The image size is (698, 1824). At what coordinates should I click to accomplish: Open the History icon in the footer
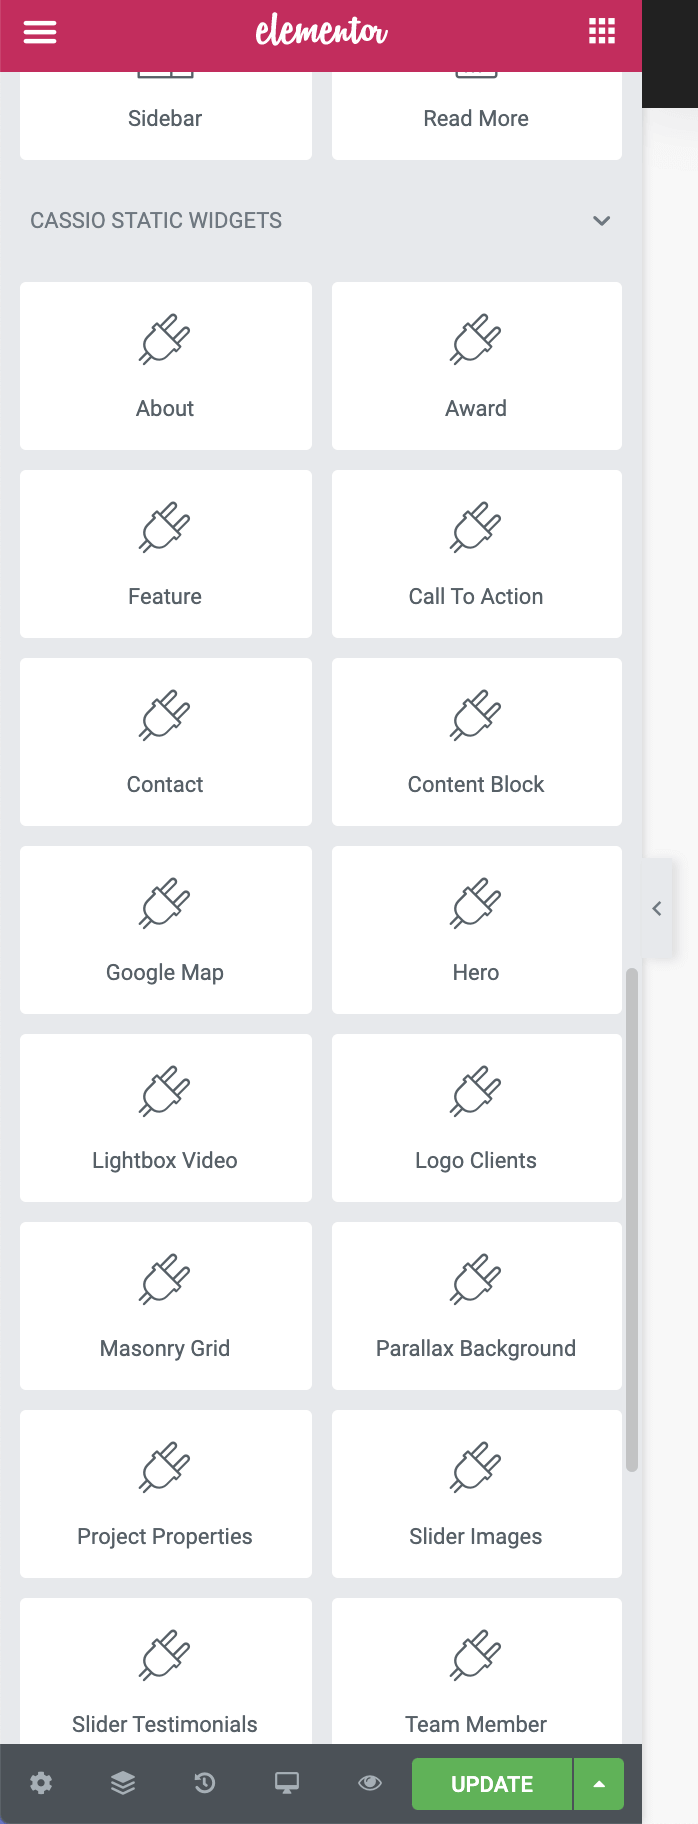(205, 1783)
